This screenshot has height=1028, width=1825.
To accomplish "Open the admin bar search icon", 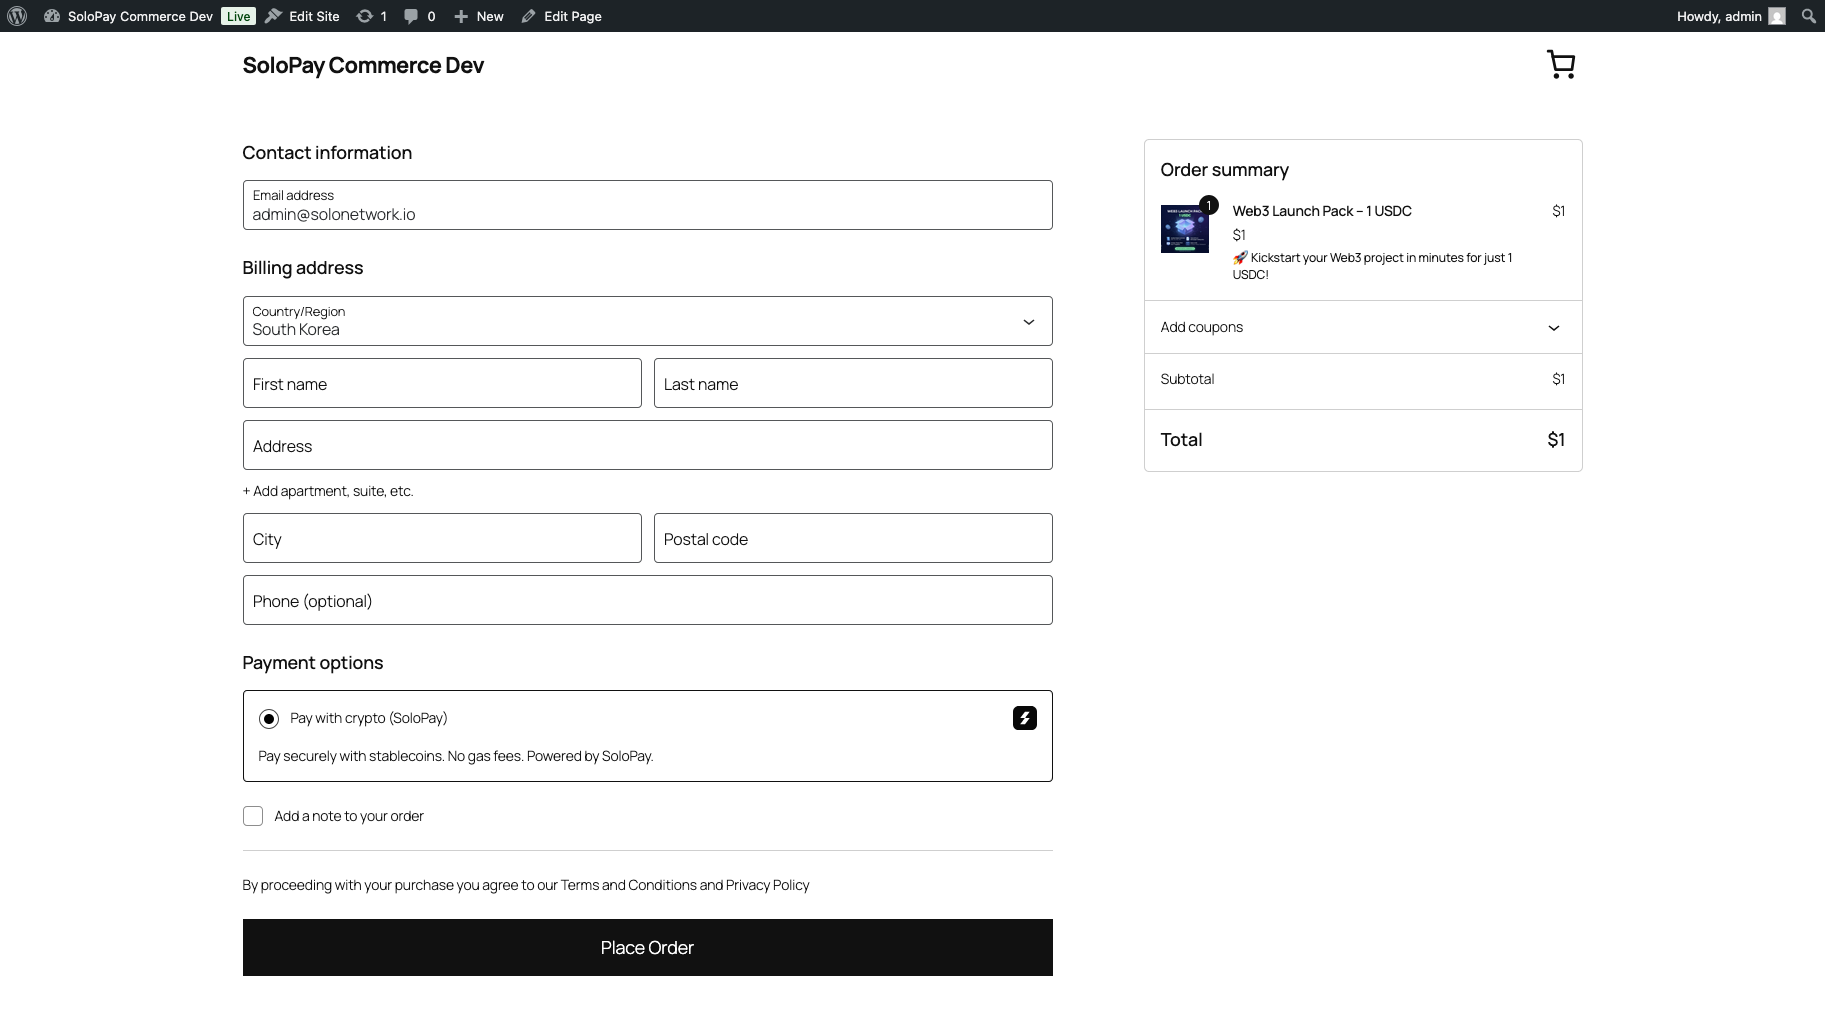I will [x=1809, y=16].
